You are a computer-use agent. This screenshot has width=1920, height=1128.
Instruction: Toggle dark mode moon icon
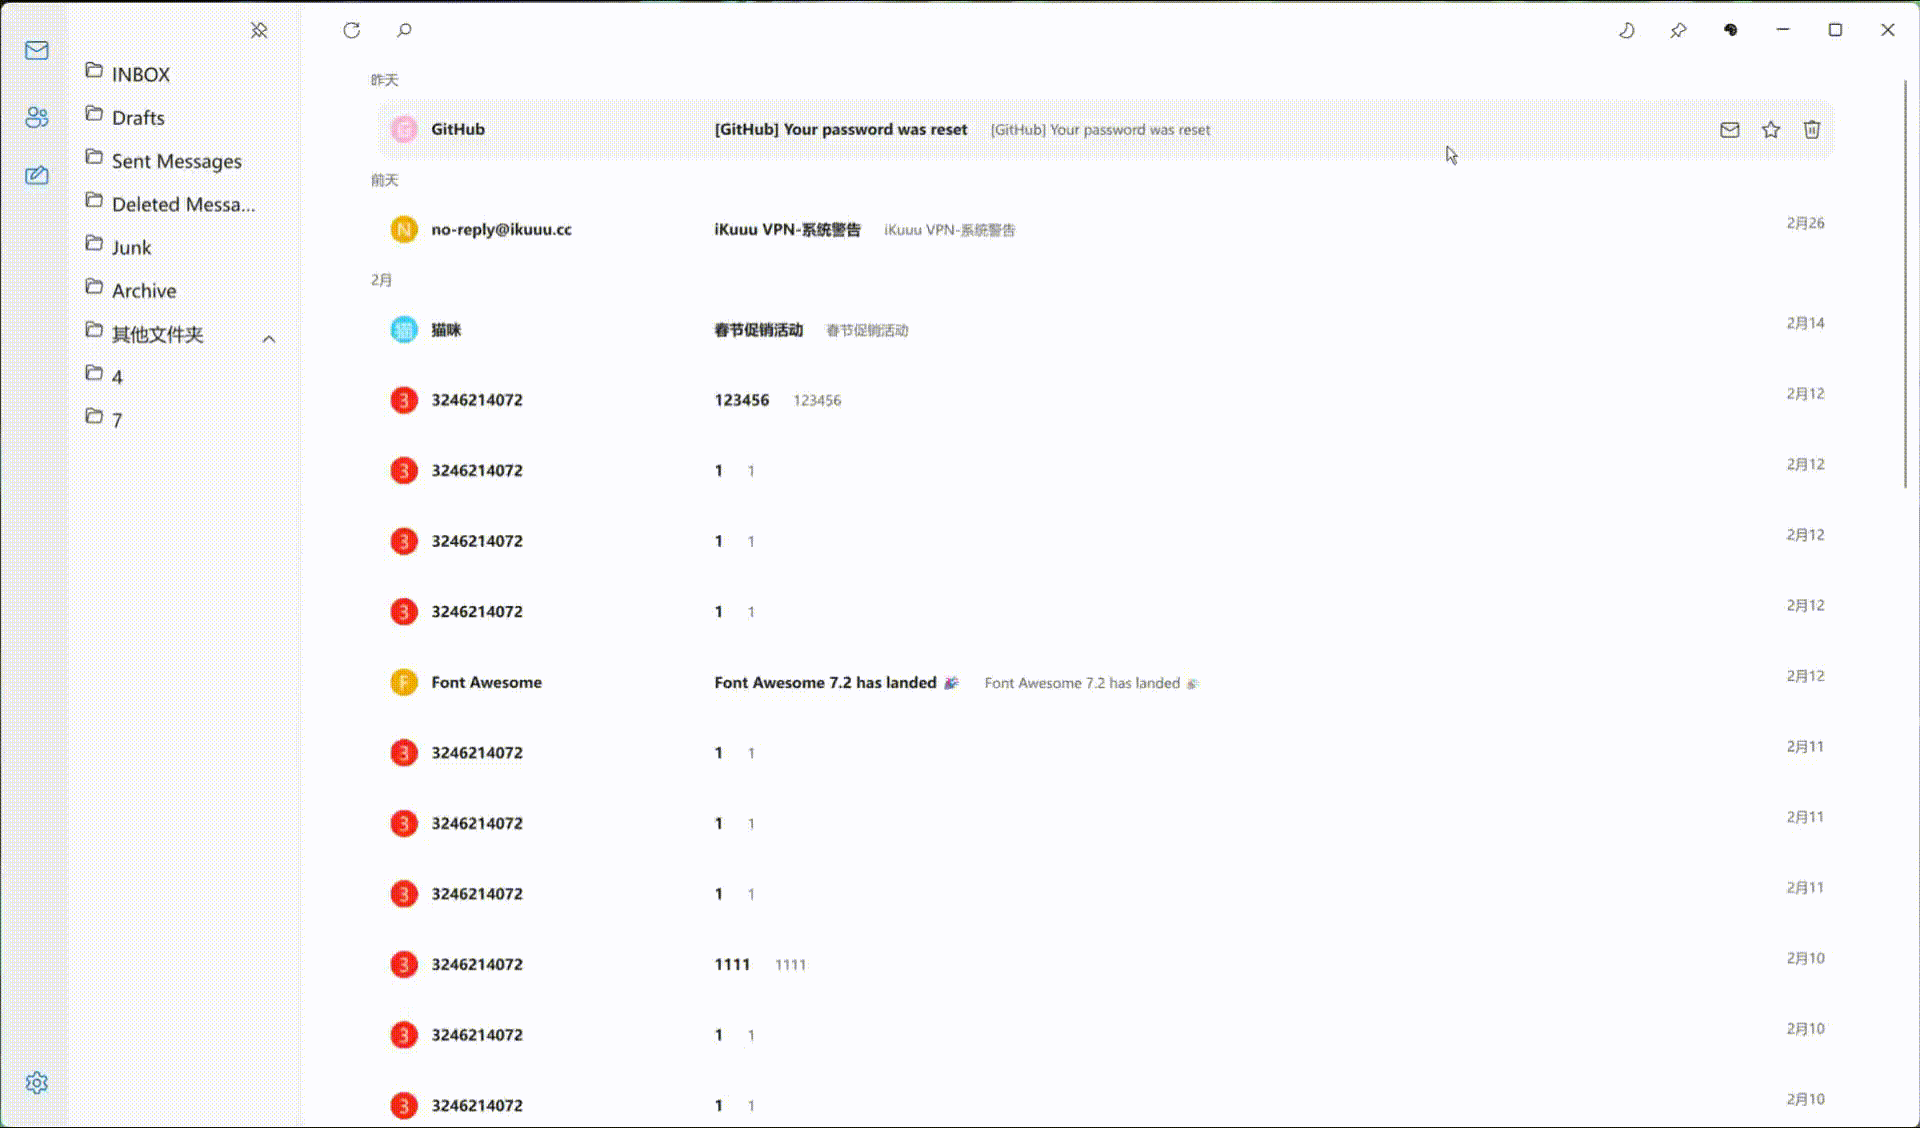(1626, 30)
